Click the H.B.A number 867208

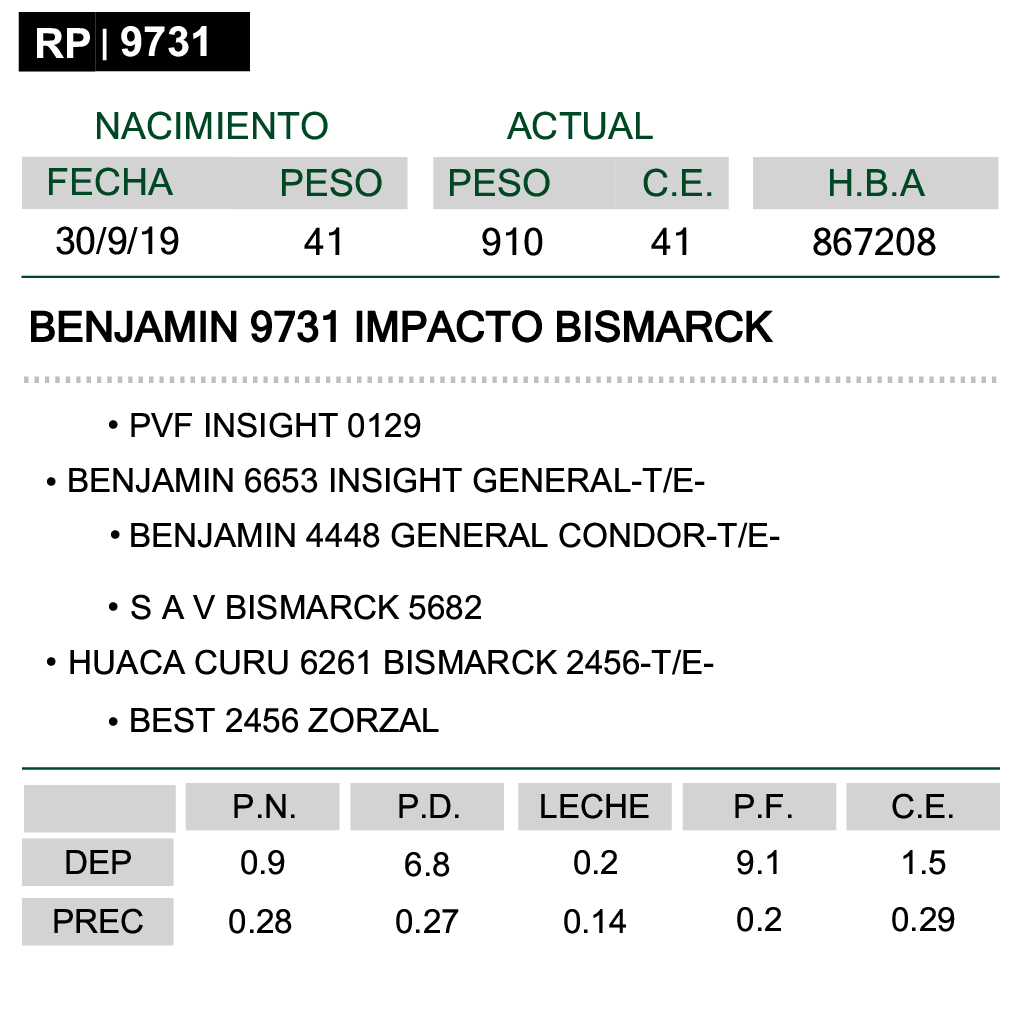coord(874,242)
